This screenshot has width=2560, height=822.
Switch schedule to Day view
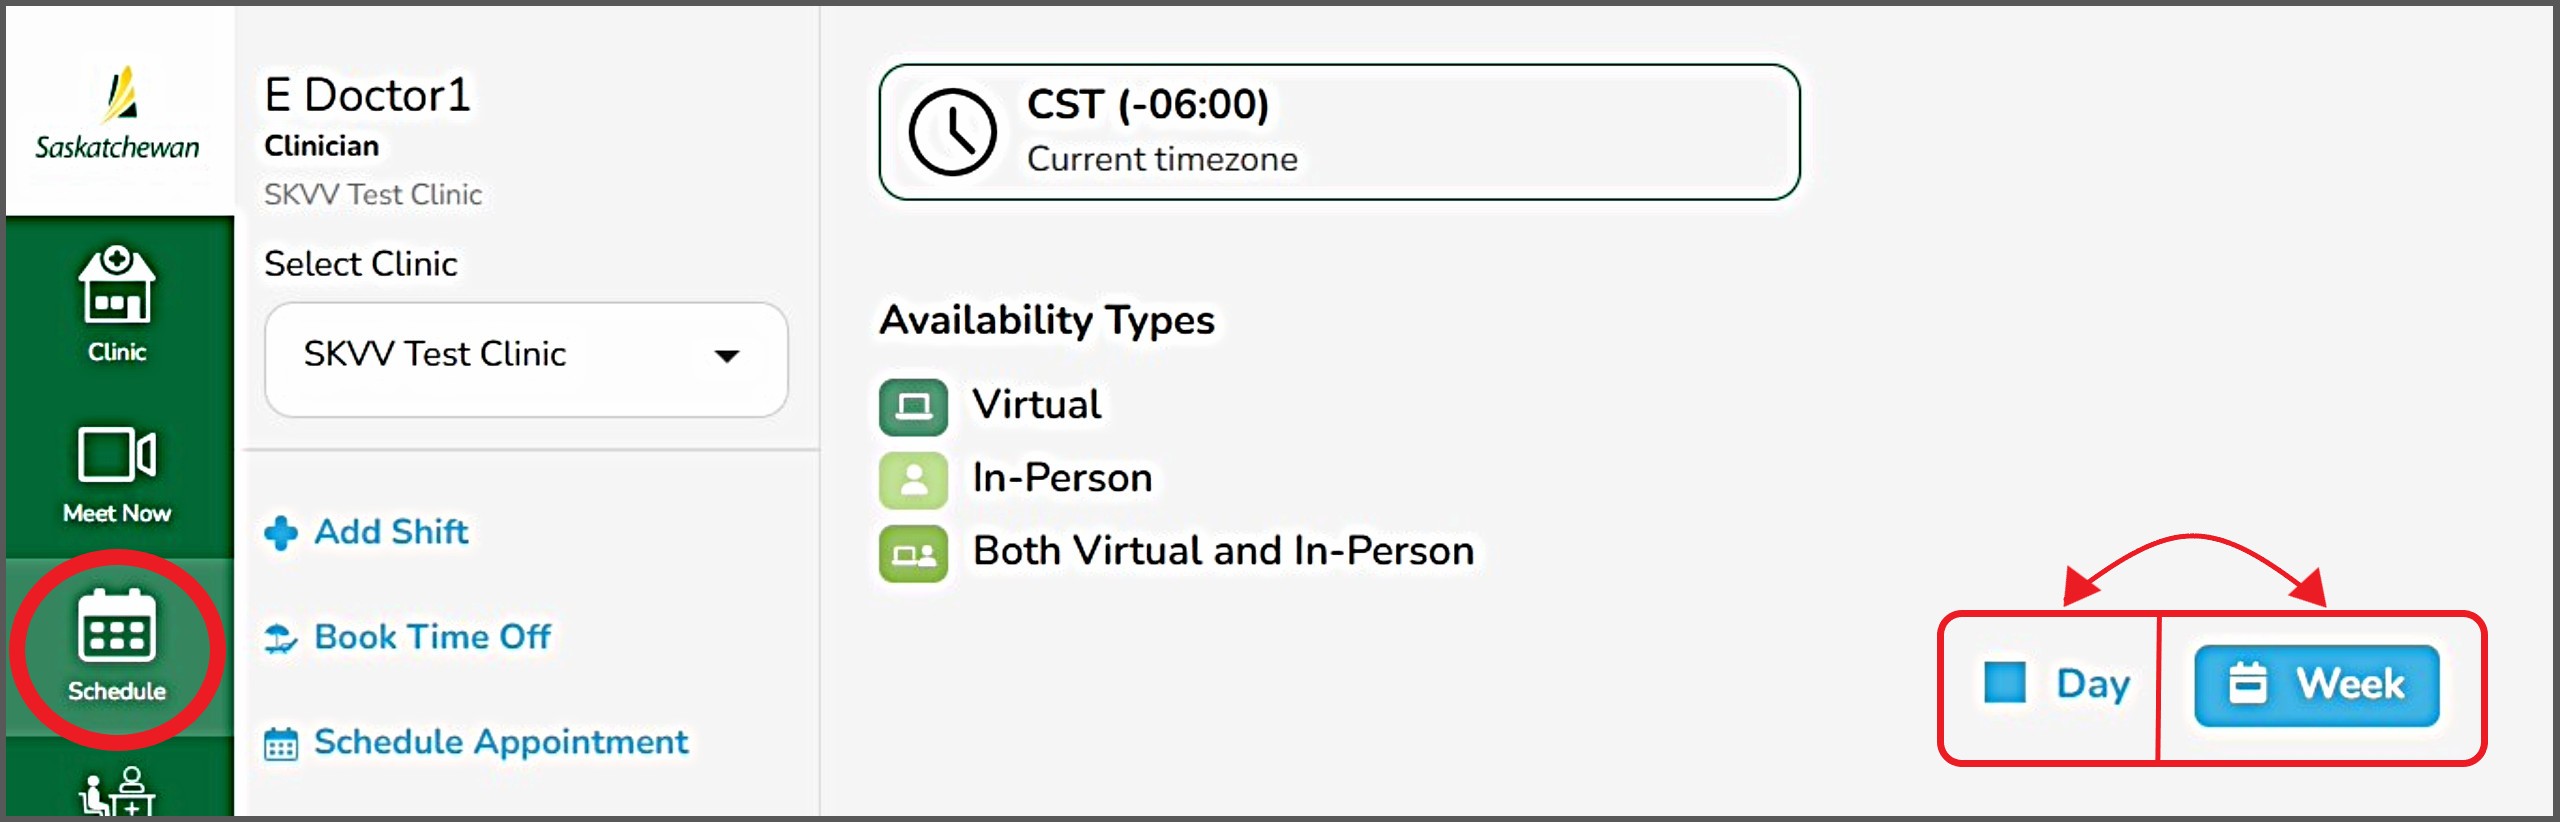tap(2091, 685)
